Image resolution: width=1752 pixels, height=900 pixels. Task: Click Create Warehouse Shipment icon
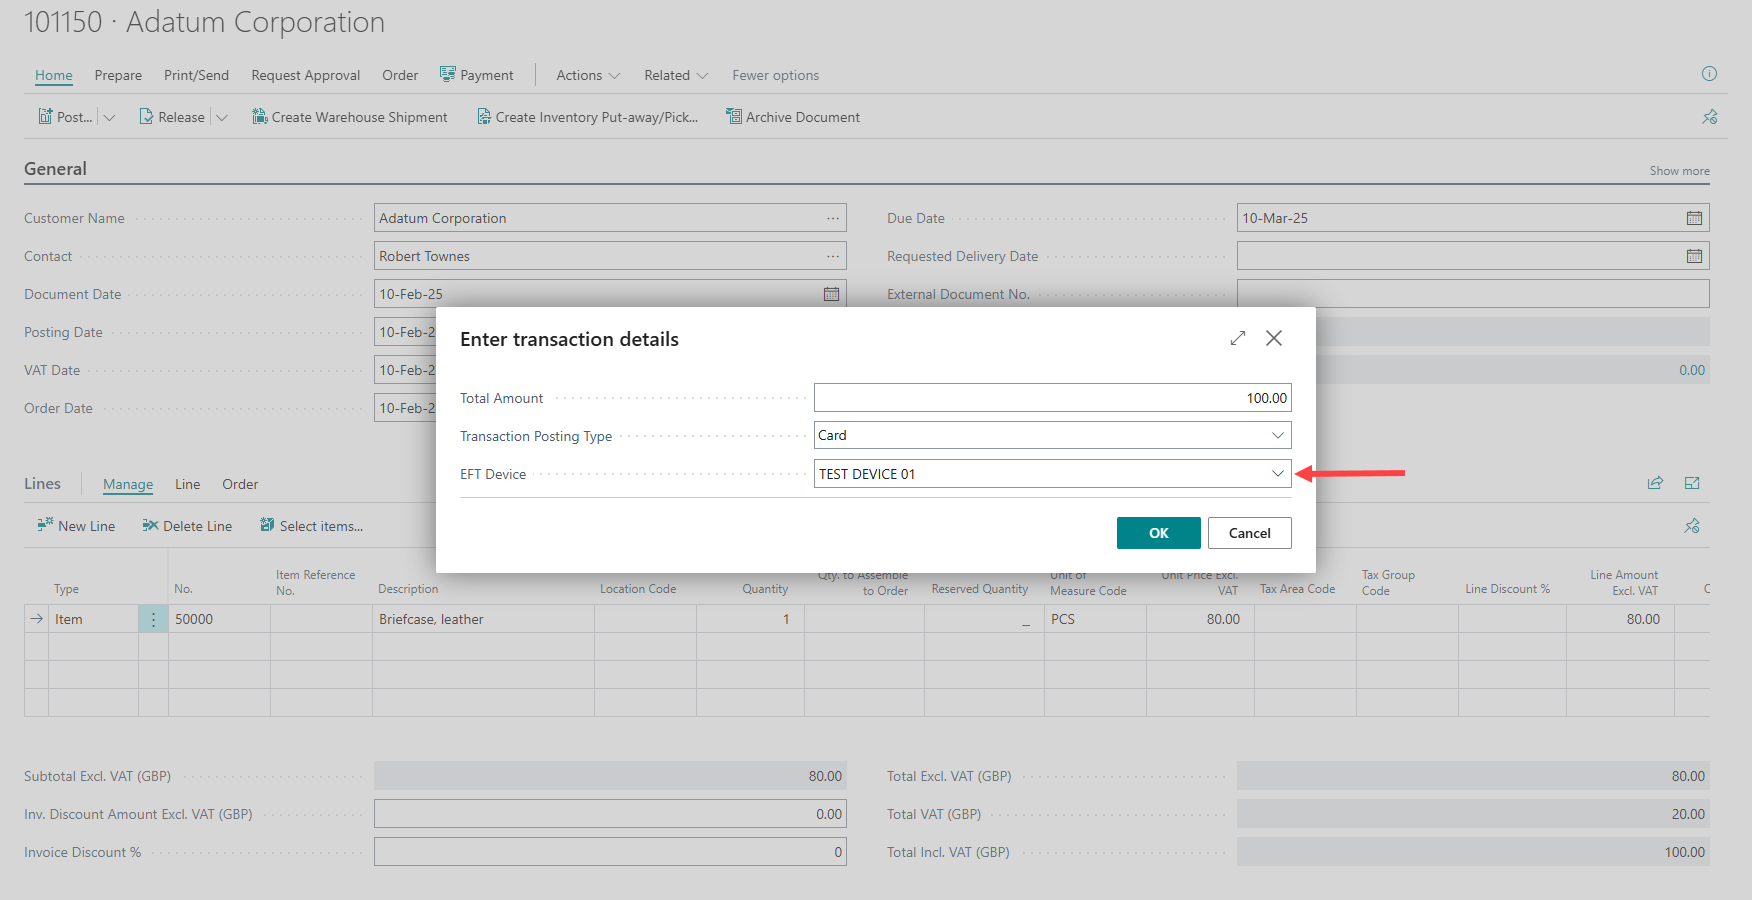click(x=260, y=117)
